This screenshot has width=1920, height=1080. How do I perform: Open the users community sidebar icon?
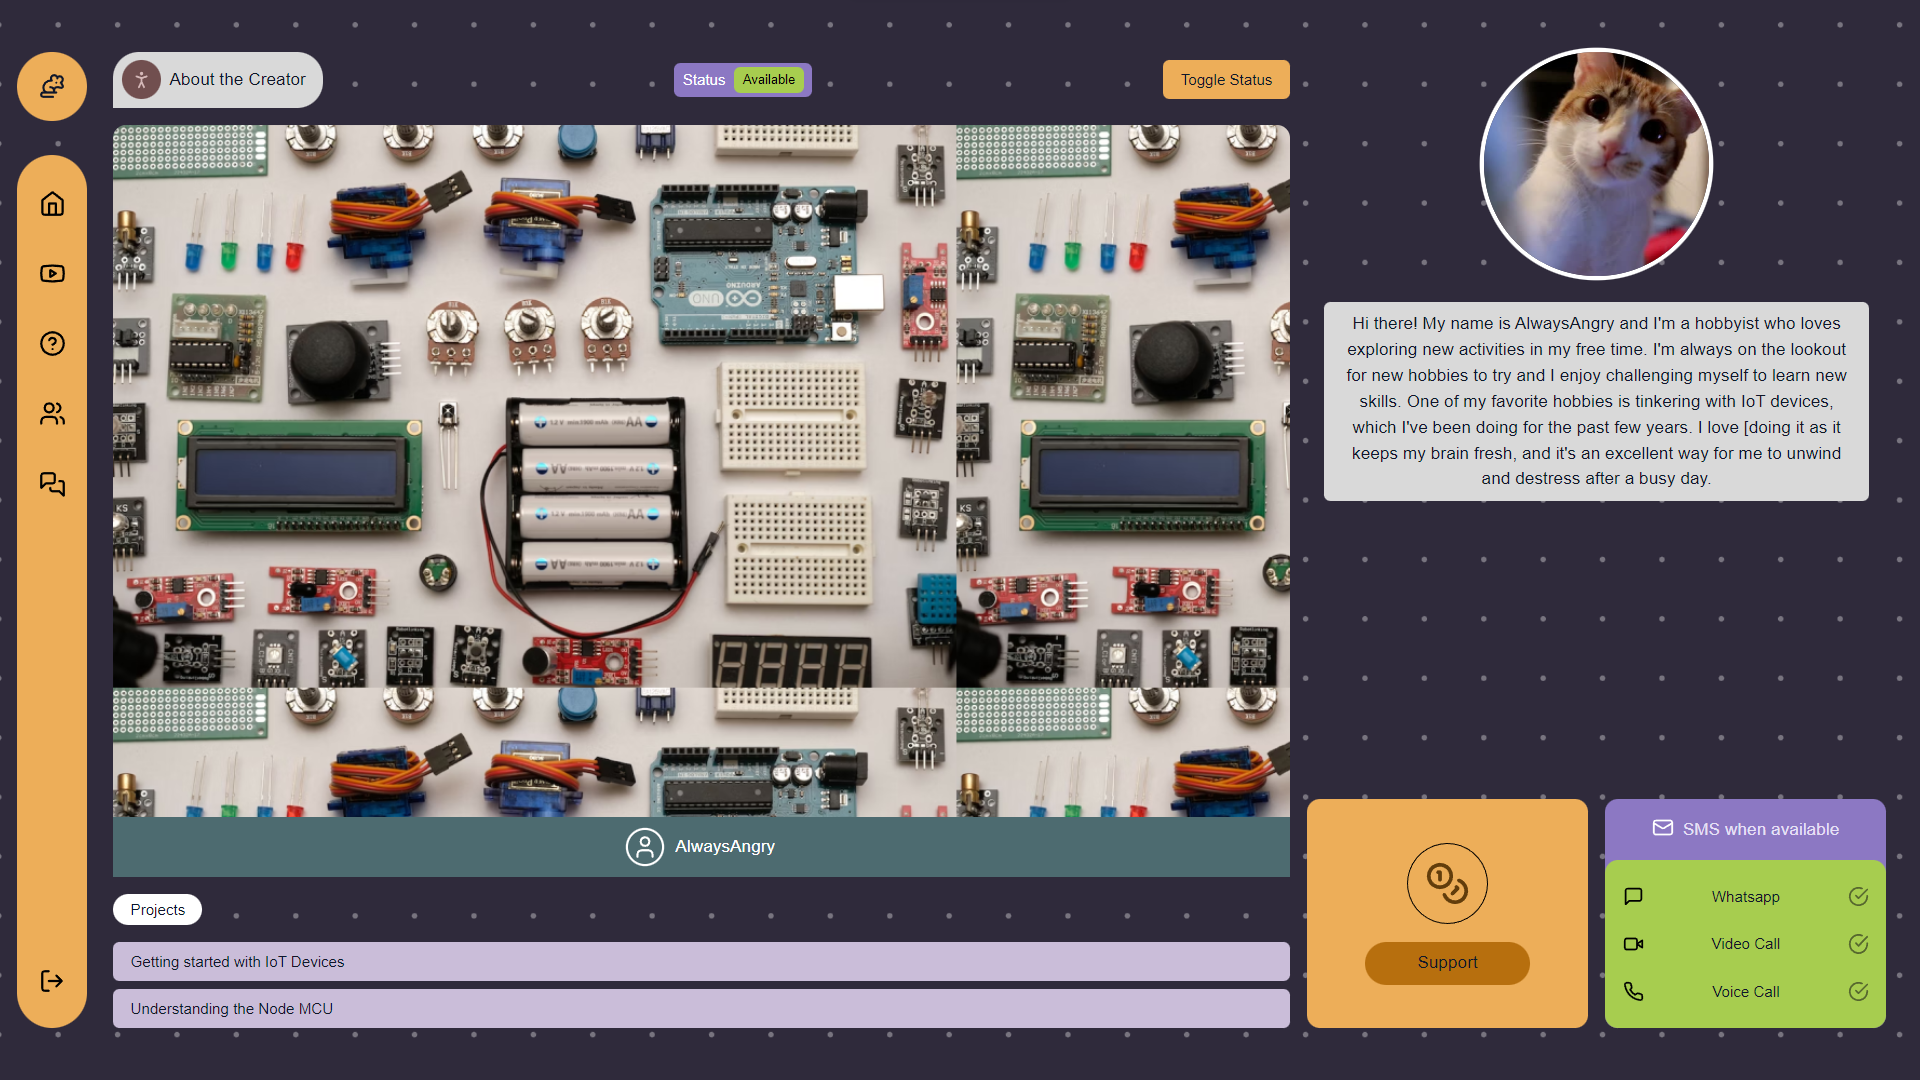tap(52, 414)
